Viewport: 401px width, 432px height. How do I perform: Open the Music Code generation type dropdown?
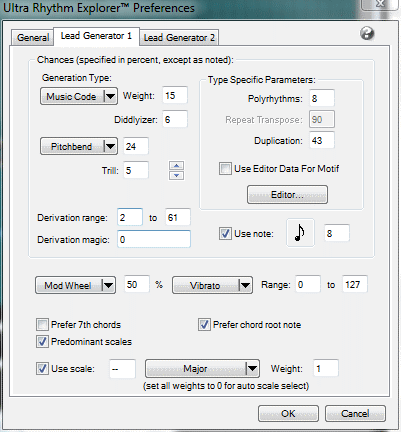[x=79, y=96]
